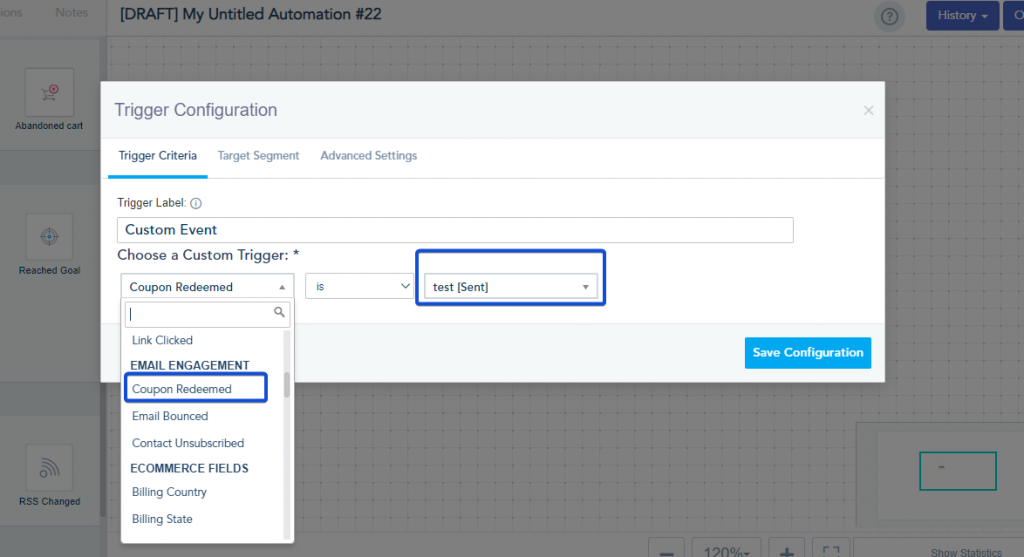
Task: Switch to the Advanced Settings tab
Action: click(x=368, y=155)
